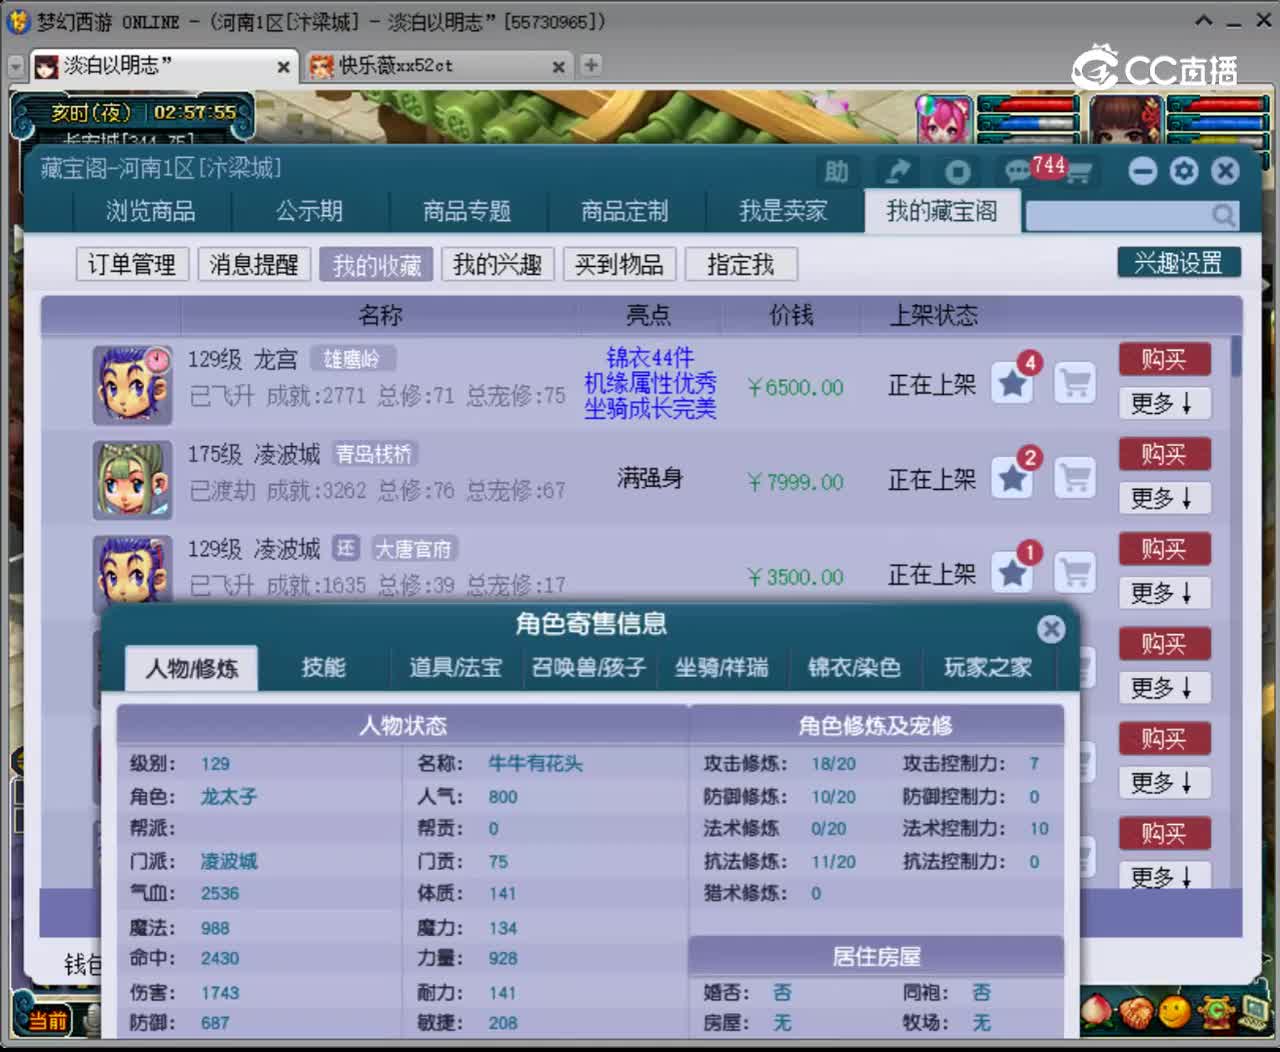Open 我的兴趣 sub-tab
Screen dimensions: 1280x1052
click(498, 264)
